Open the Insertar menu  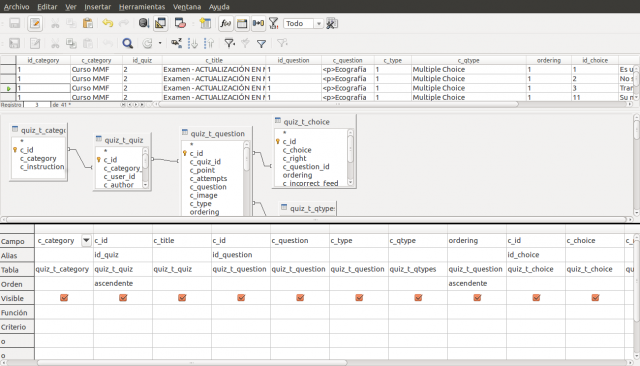click(x=98, y=7)
